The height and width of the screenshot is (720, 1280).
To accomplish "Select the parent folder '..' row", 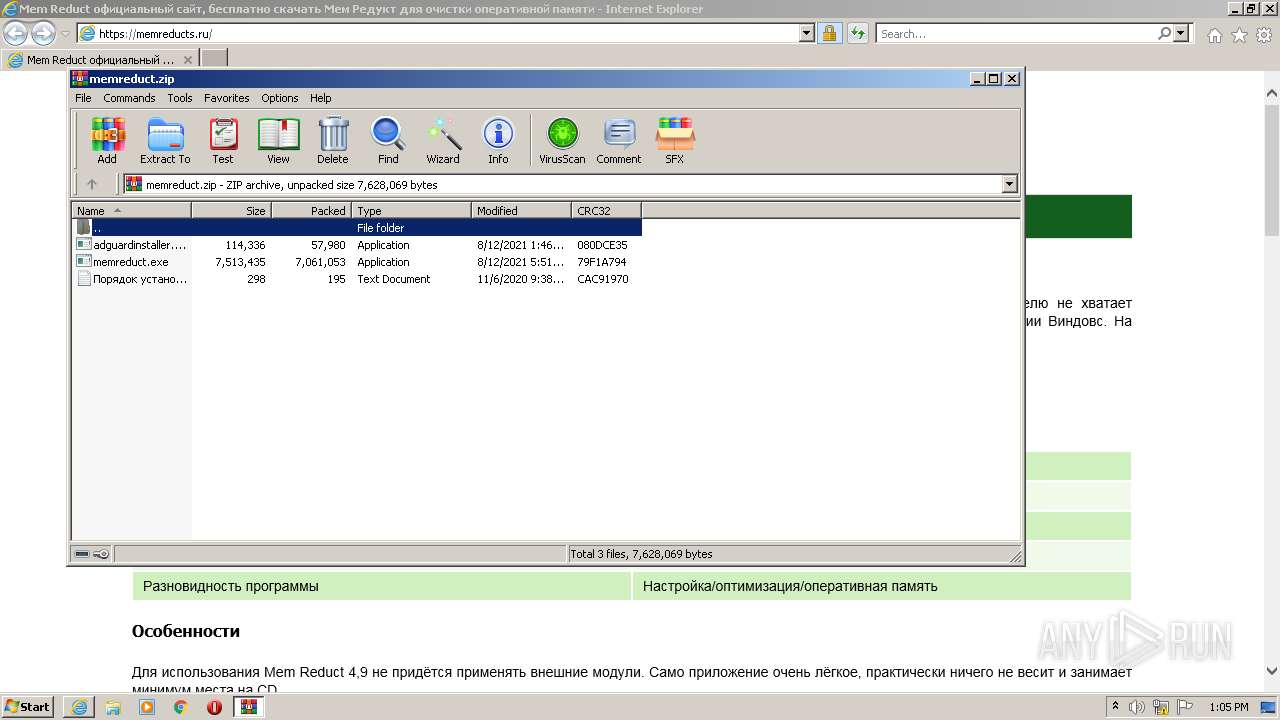I will 357,228.
